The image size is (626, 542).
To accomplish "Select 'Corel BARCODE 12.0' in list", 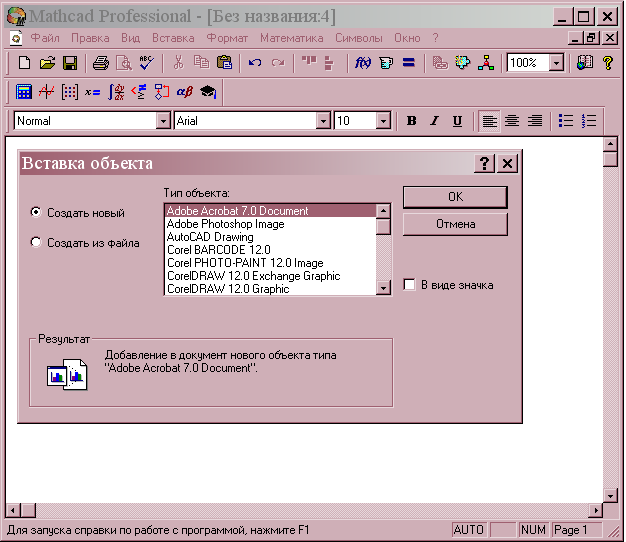I will [270, 250].
